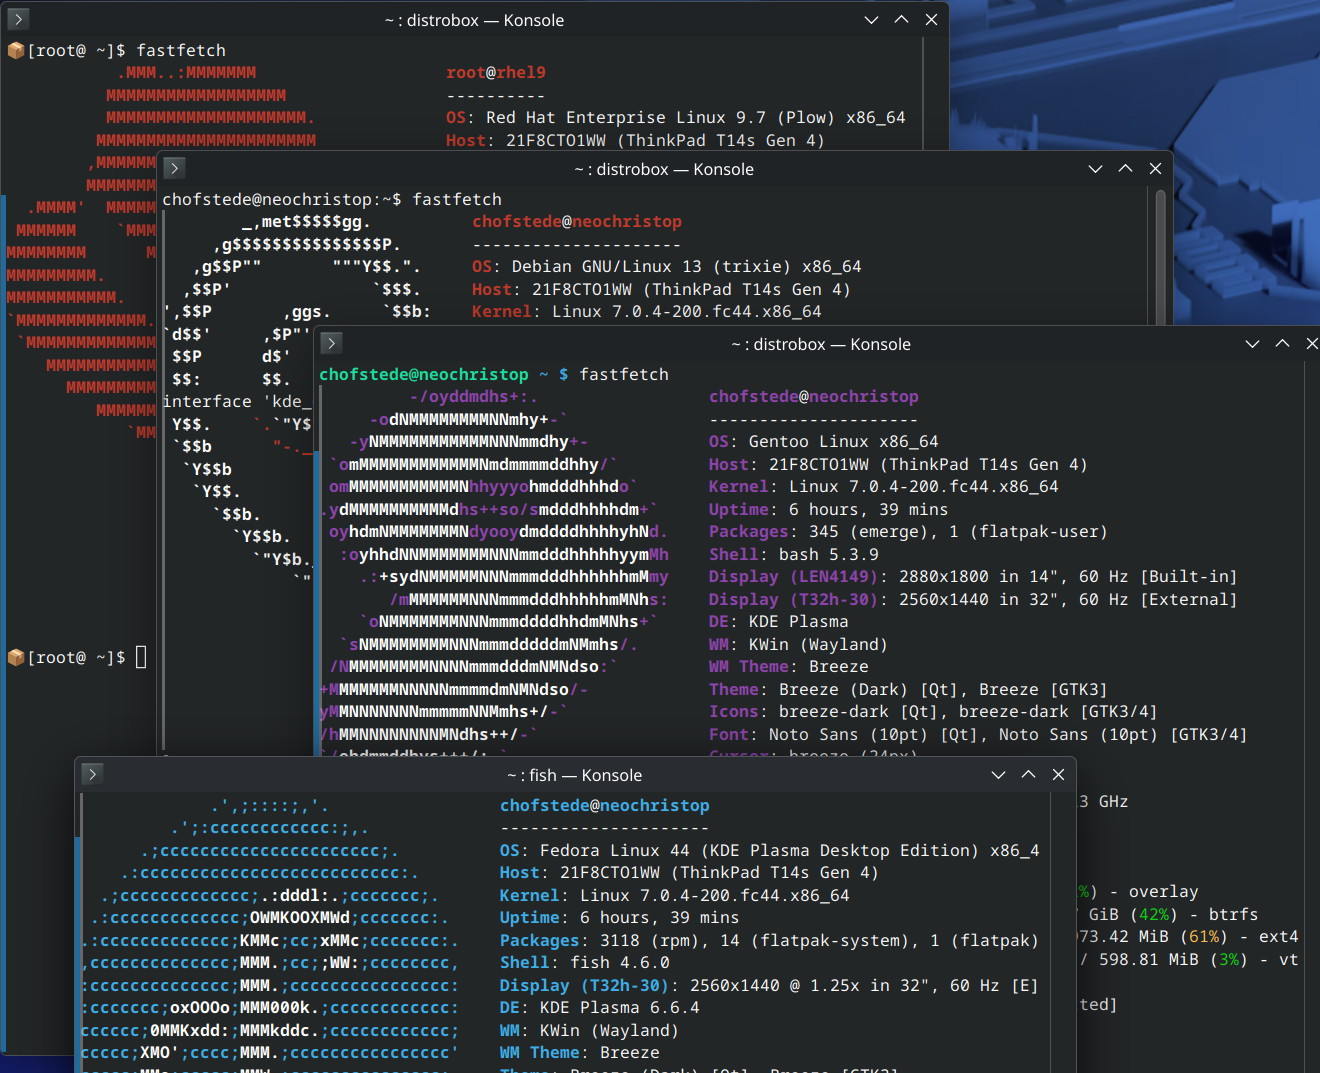This screenshot has width=1320, height=1073.
Task: Click the Kernel line in the Debian window
Action: (x=647, y=311)
